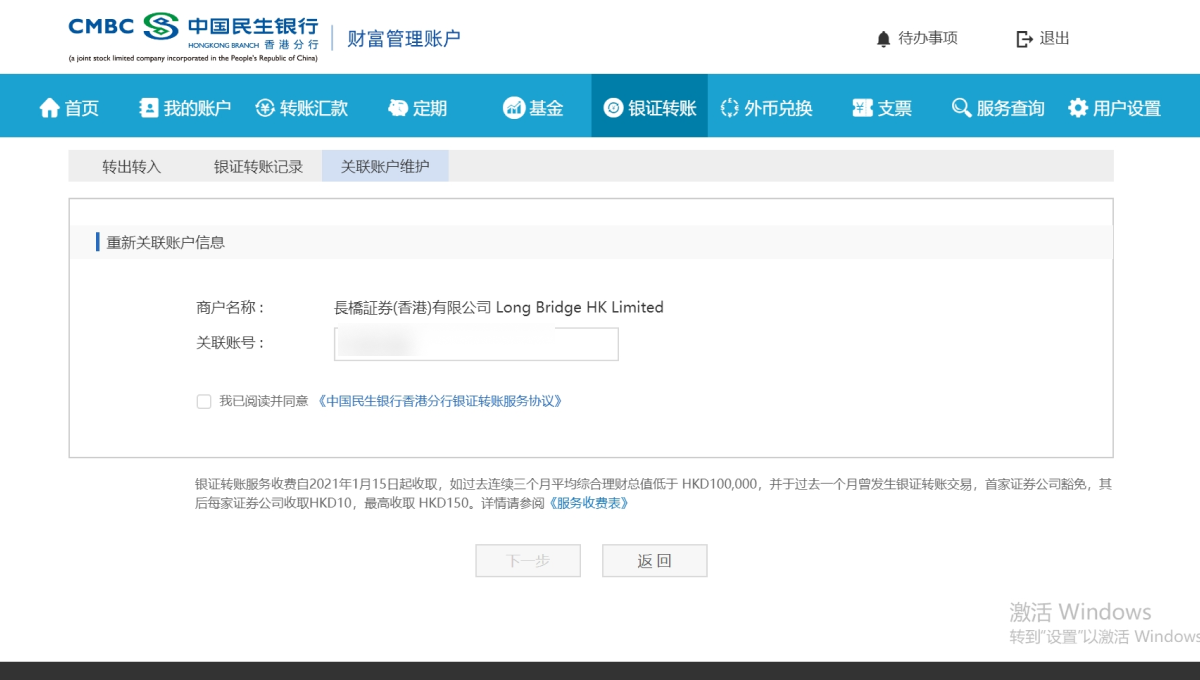
Task: Switch to the 转出转入 tab
Action: (131, 166)
